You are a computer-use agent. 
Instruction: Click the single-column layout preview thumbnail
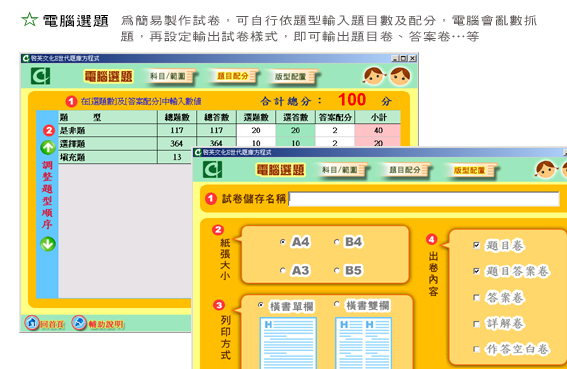point(288,343)
